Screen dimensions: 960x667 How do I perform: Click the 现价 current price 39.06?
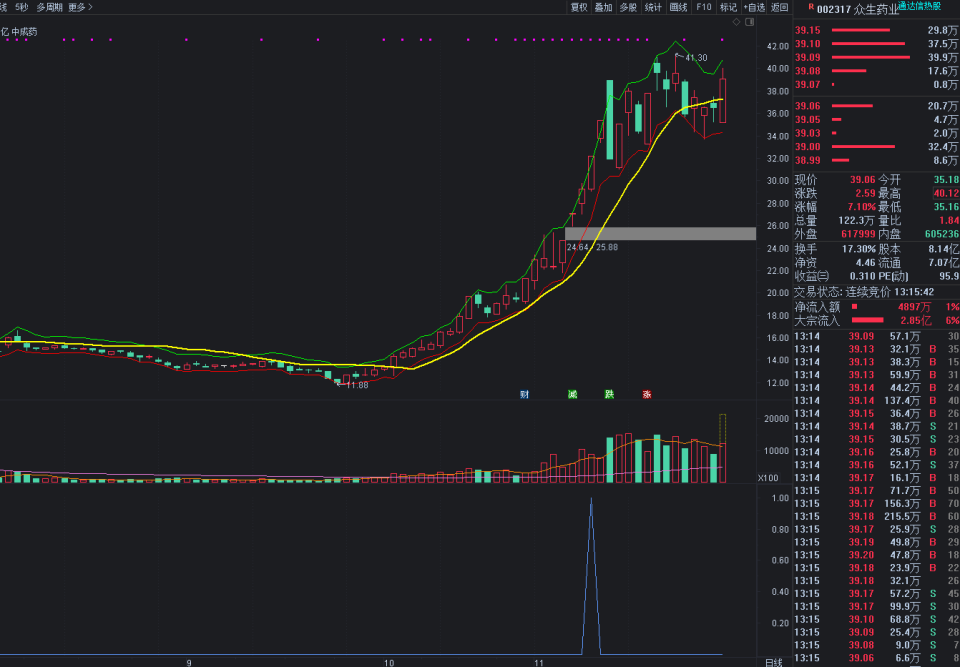(x=863, y=180)
